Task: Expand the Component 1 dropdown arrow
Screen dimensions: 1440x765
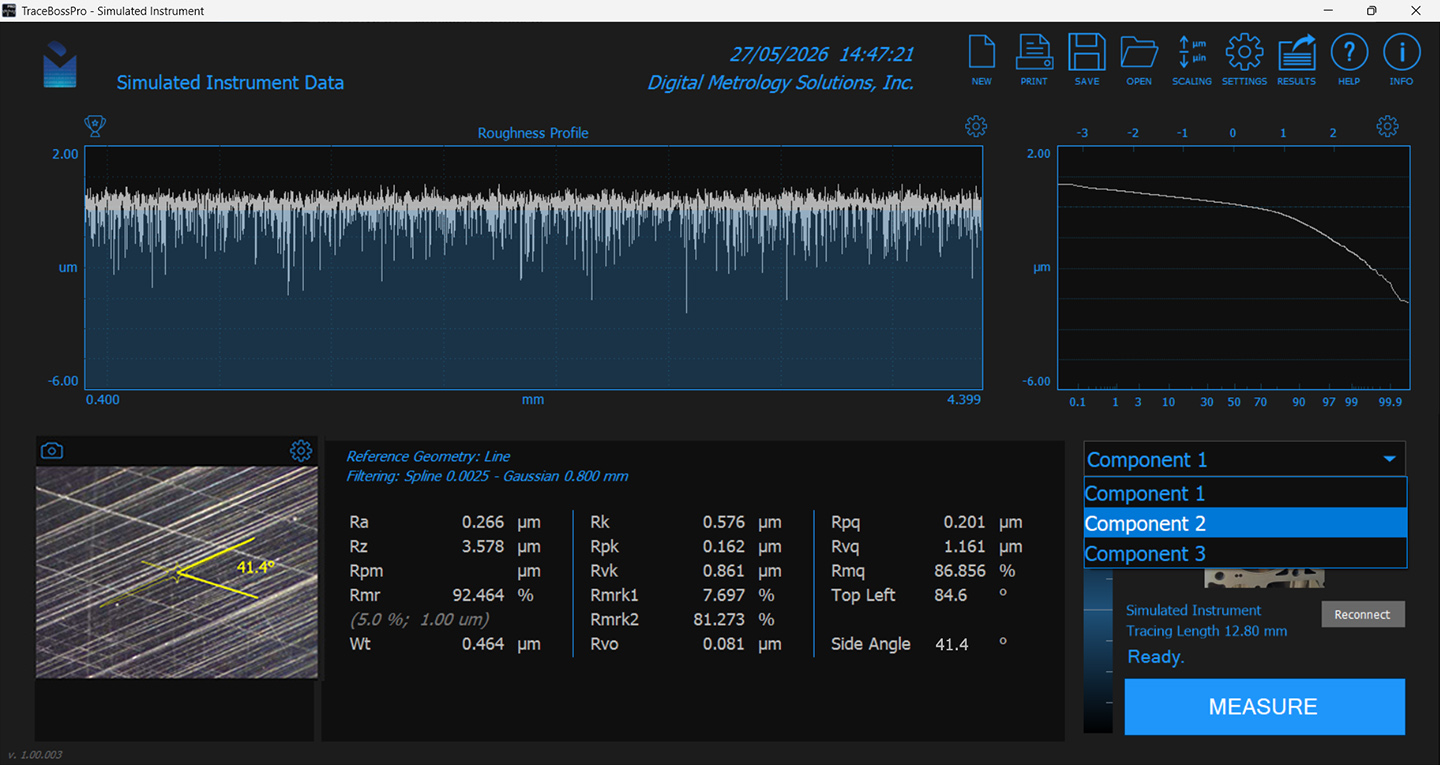Action: (x=1389, y=460)
